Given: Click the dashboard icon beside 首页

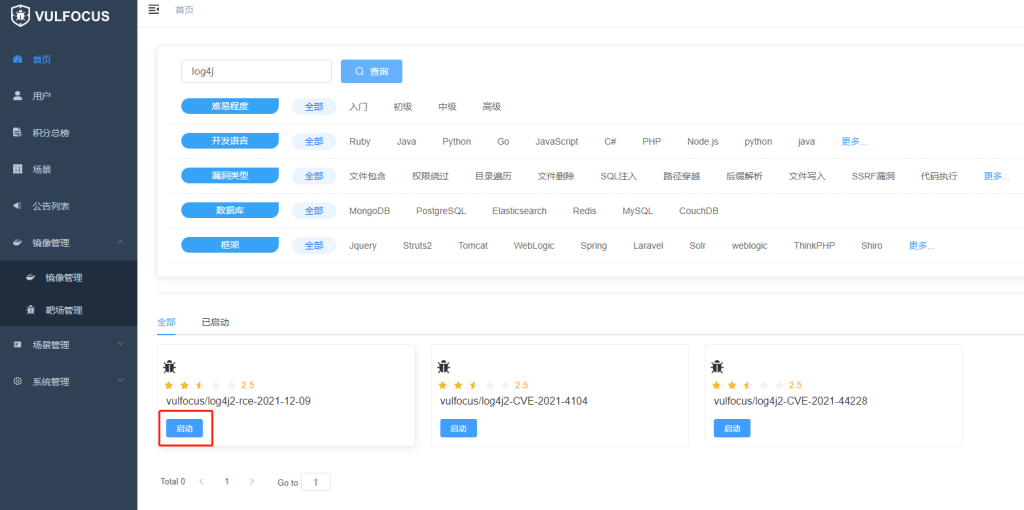Looking at the screenshot, I should tap(18, 59).
